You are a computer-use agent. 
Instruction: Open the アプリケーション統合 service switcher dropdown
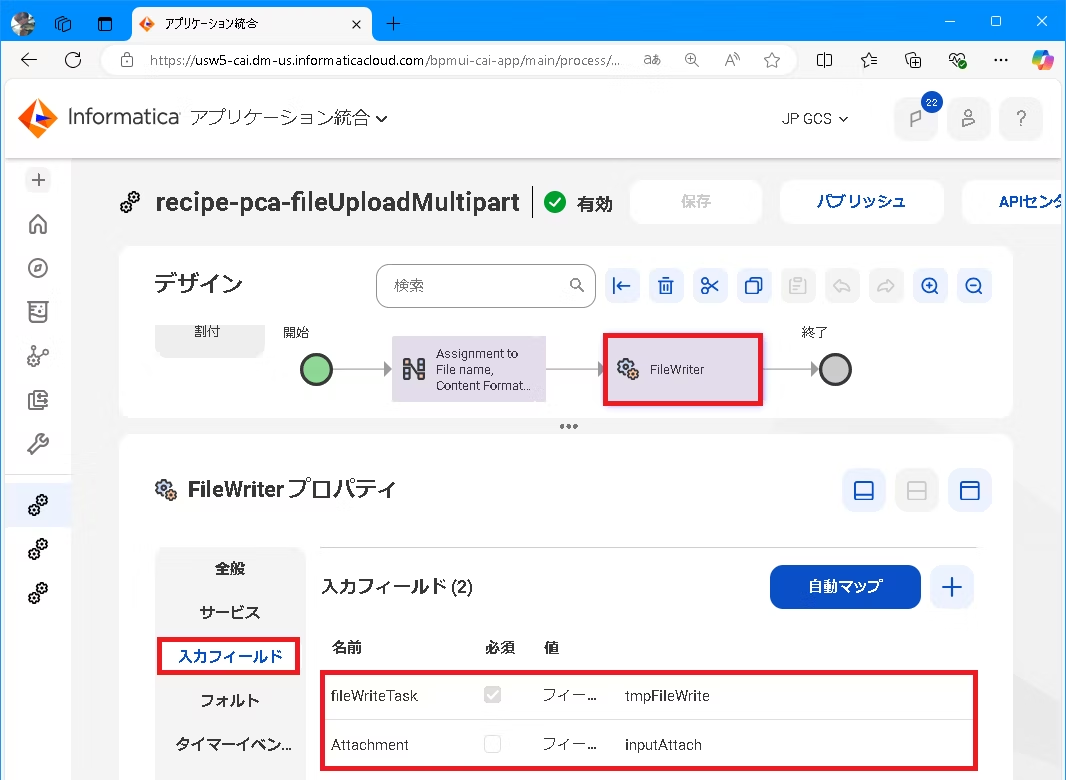pyautogui.click(x=288, y=118)
